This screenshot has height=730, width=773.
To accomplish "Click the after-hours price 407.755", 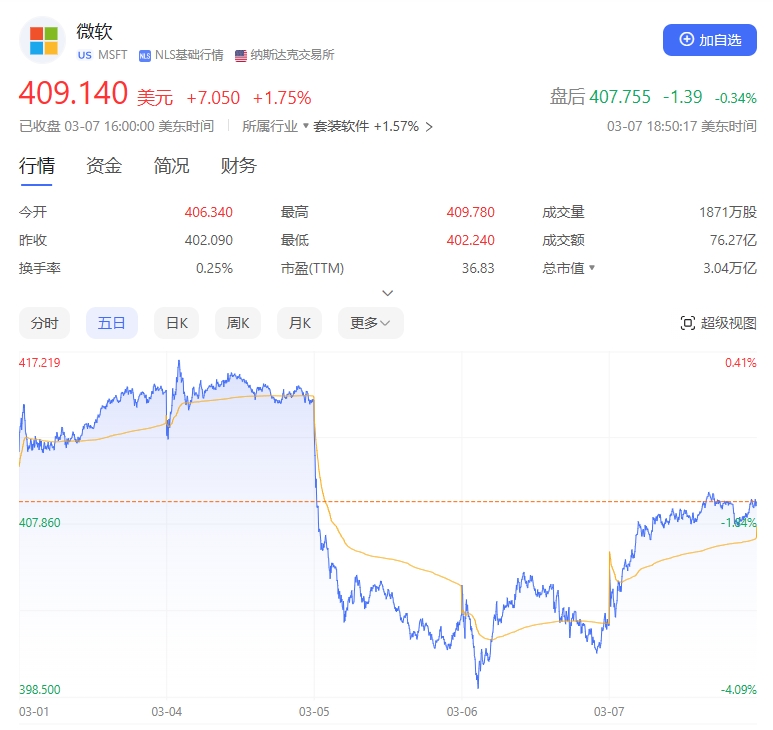I will point(620,97).
